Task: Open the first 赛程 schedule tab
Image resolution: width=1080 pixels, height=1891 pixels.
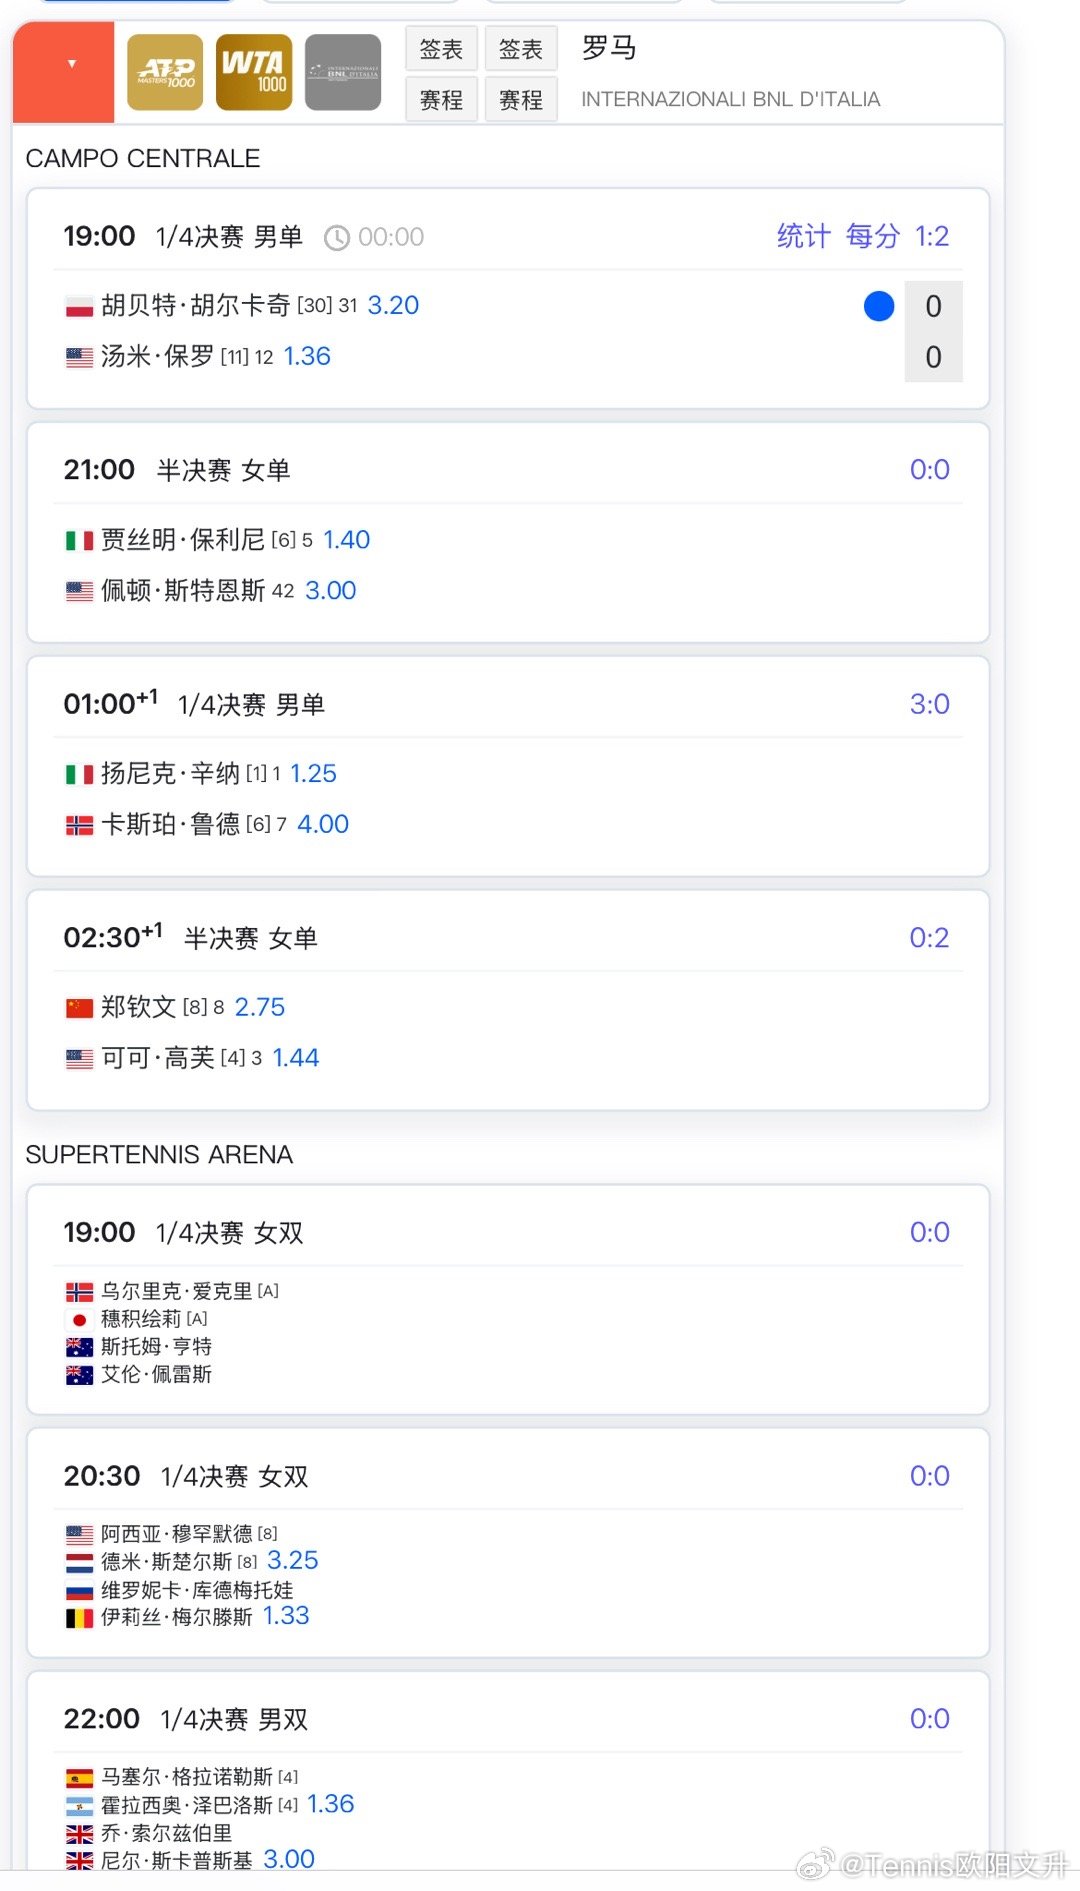Action: pyautogui.click(x=441, y=100)
